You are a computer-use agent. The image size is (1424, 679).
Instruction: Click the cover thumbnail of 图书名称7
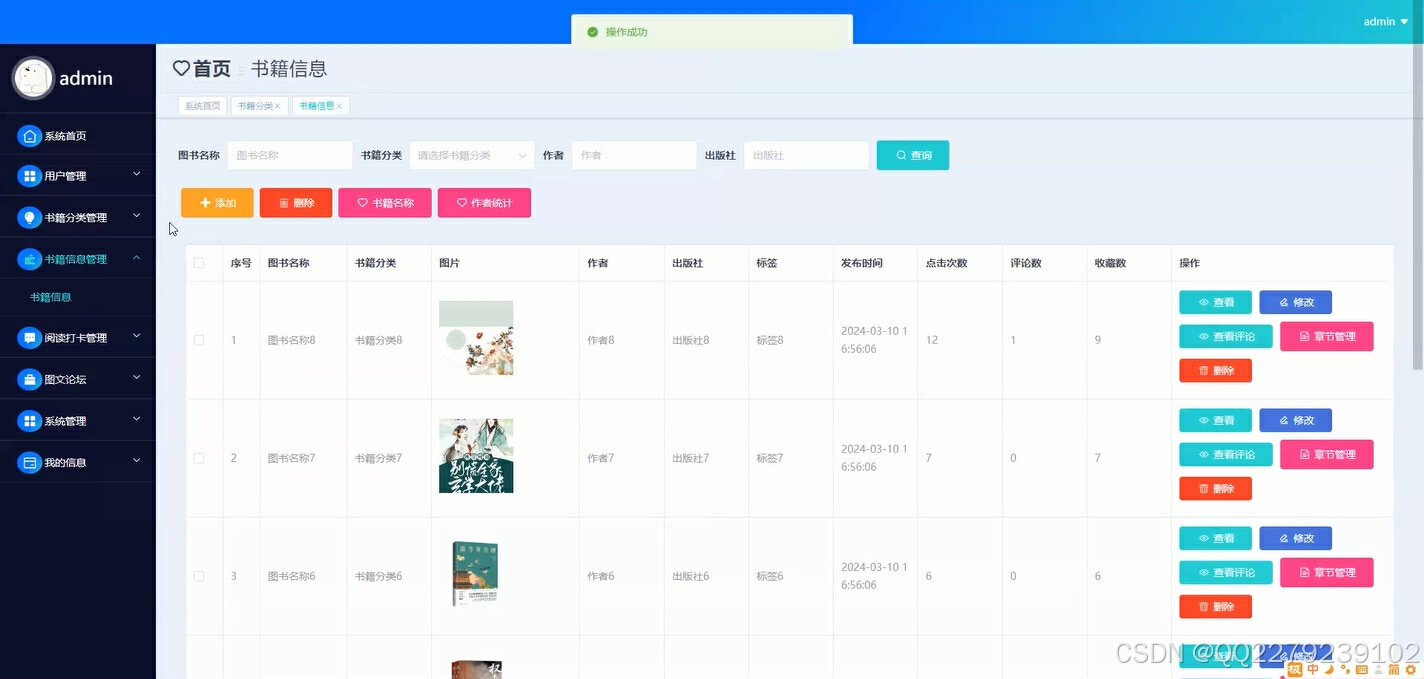[x=476, y=457]
